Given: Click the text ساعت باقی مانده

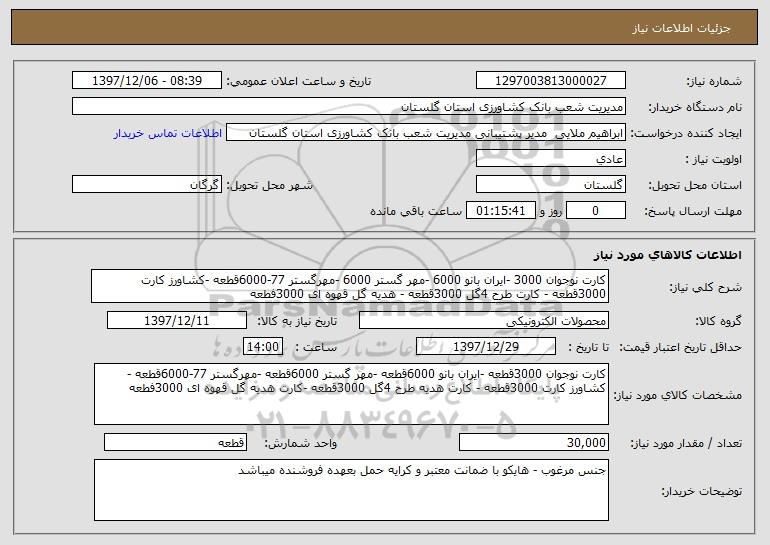Looking at the screenshot, I should 416,211.
